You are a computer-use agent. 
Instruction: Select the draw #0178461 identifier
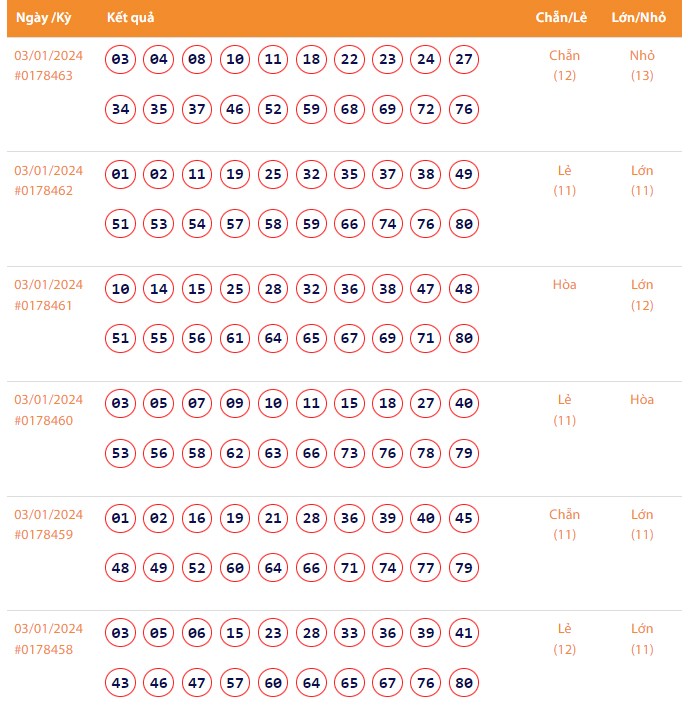(43, 305)
